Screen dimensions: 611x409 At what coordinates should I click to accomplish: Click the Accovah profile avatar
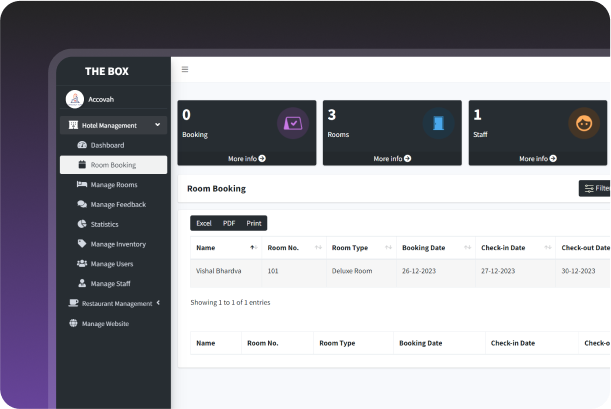click(x=74, y=99)
